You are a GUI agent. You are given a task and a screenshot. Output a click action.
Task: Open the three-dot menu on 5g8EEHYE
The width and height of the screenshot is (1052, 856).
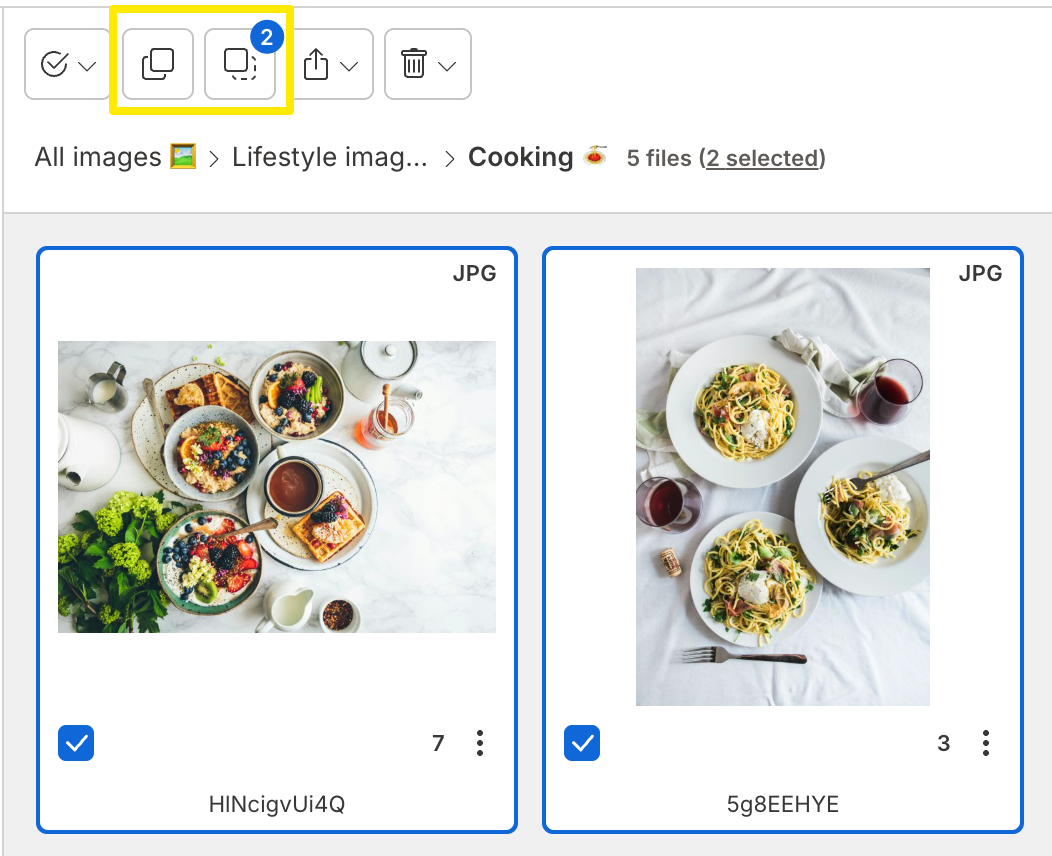(x=986, y=743)
